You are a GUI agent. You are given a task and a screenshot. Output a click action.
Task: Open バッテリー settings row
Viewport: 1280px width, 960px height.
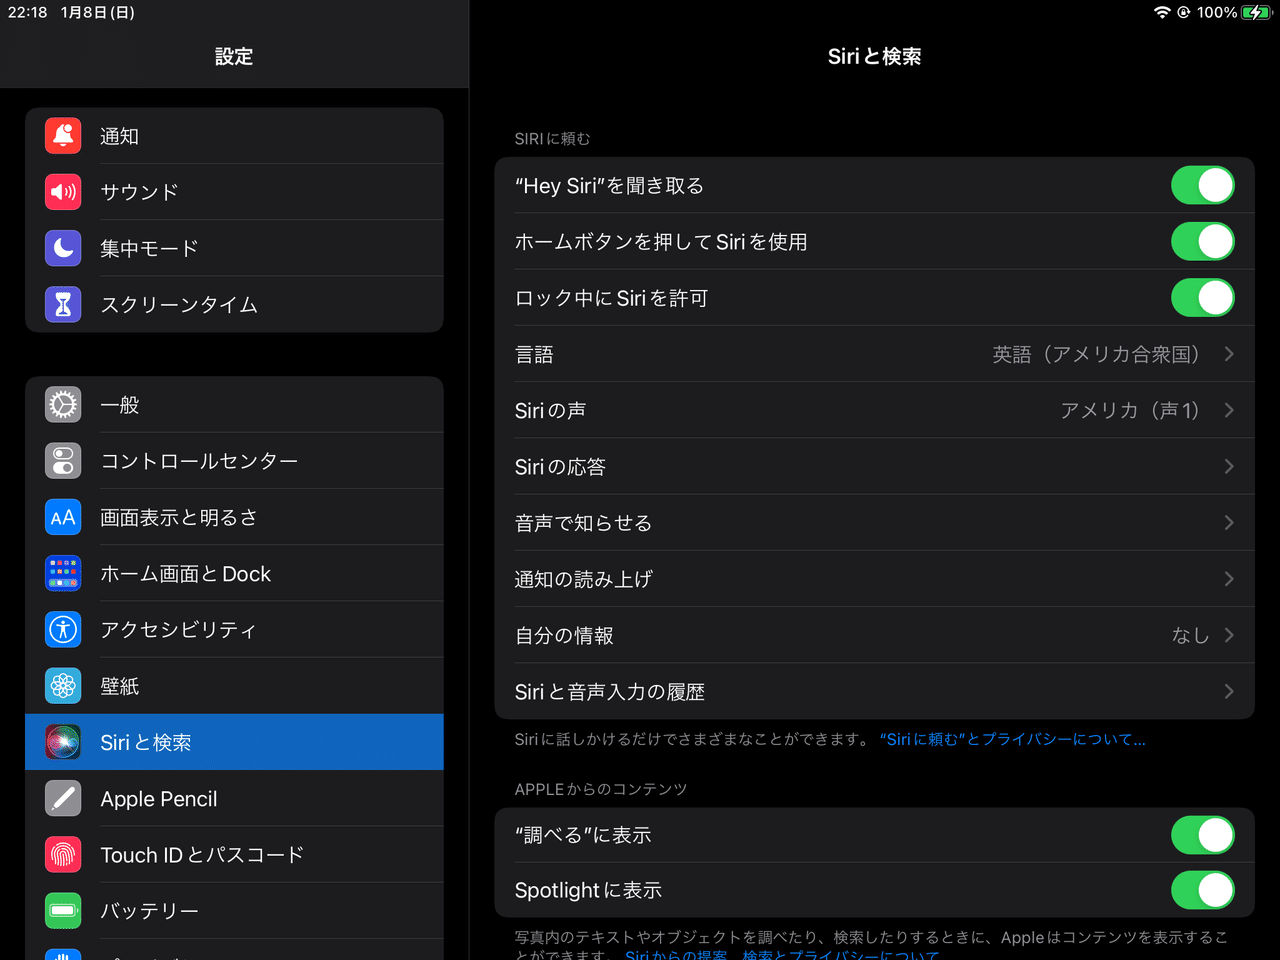[x=234, y=911]
